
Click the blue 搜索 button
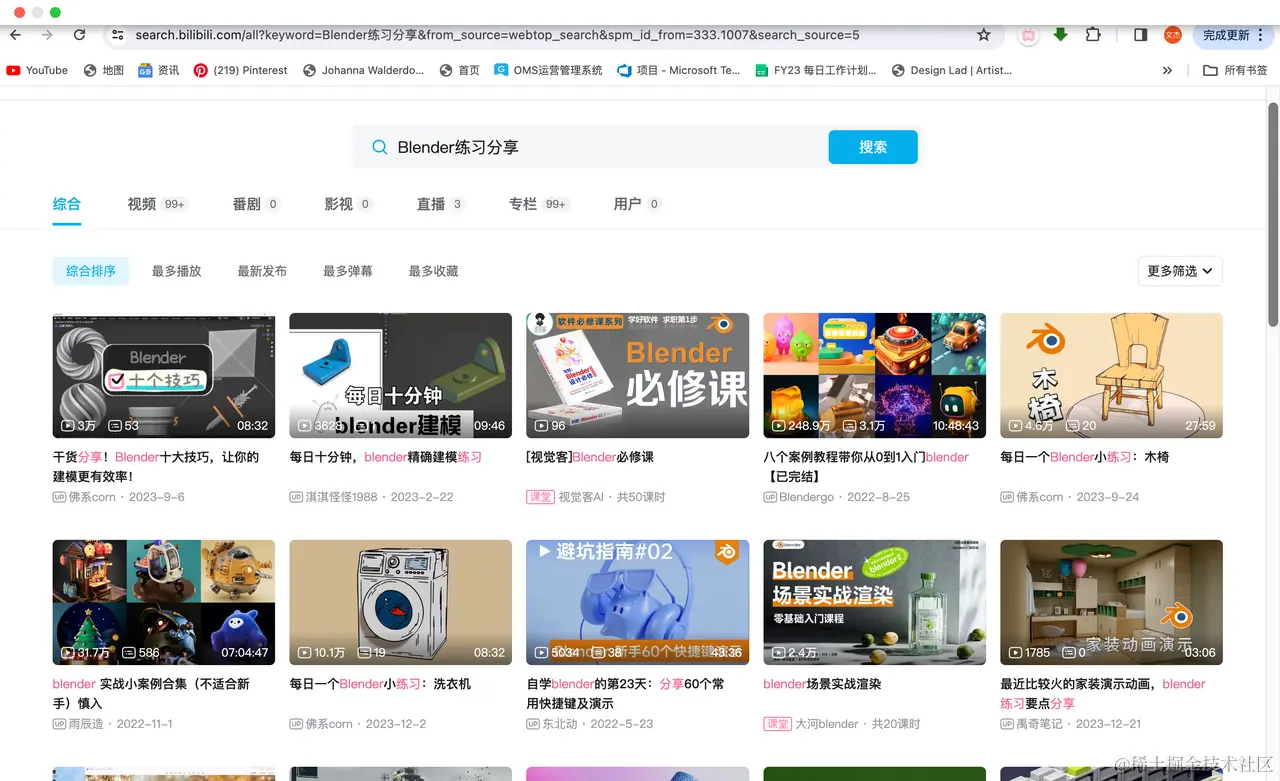click(x=873, y=147)
